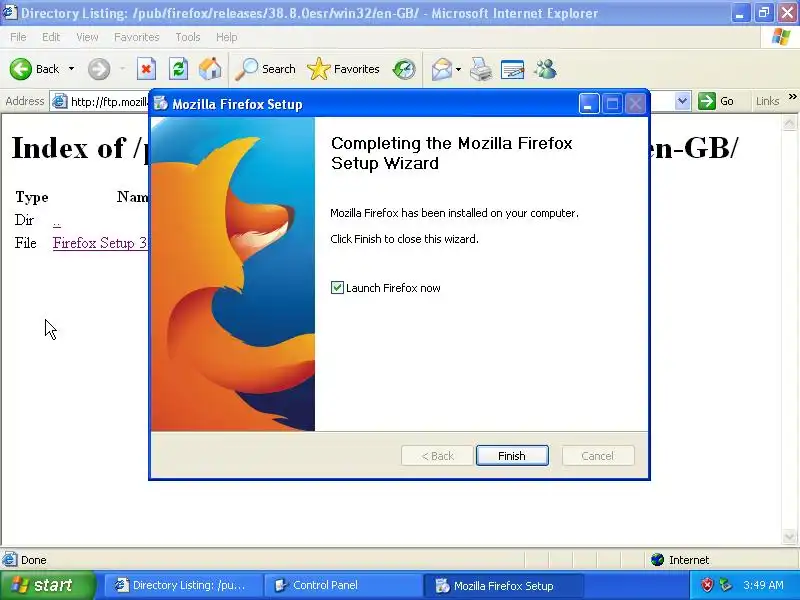Screen dimensions: 800x600
Task: Click the IE page scrollbar up arrow
Action: point(789,122)
